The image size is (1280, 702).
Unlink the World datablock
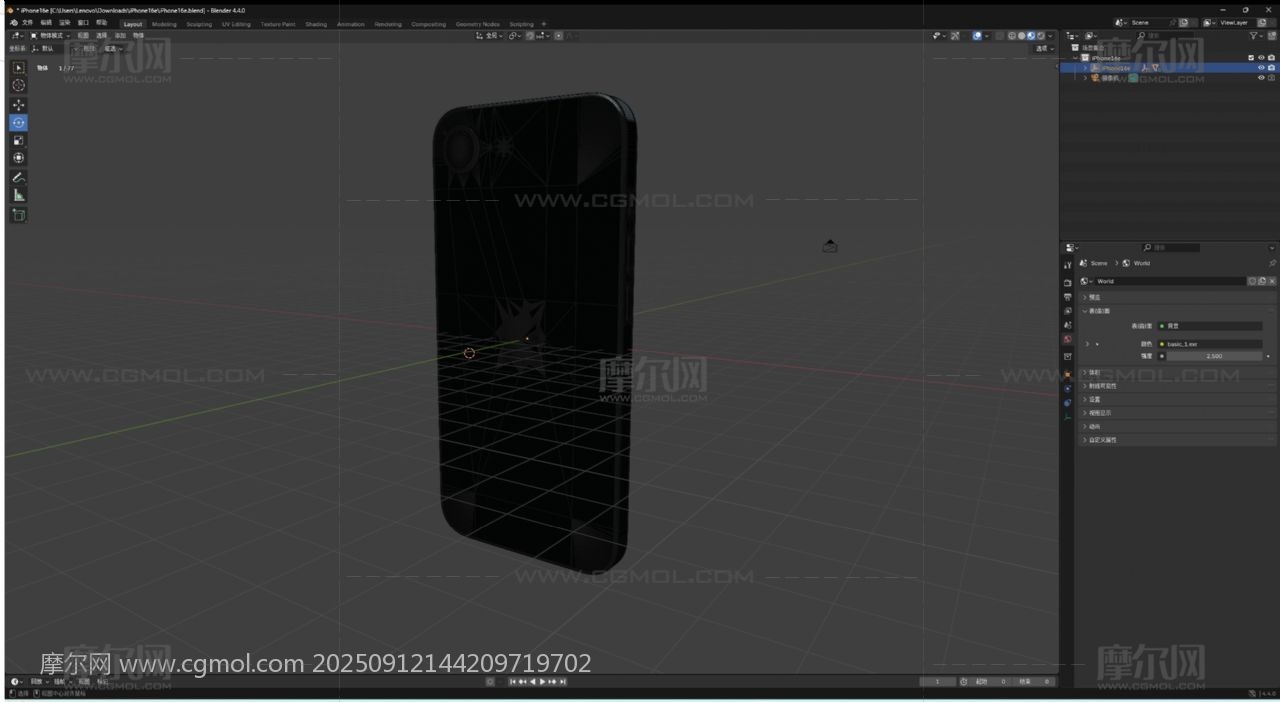coord(1272,281)
